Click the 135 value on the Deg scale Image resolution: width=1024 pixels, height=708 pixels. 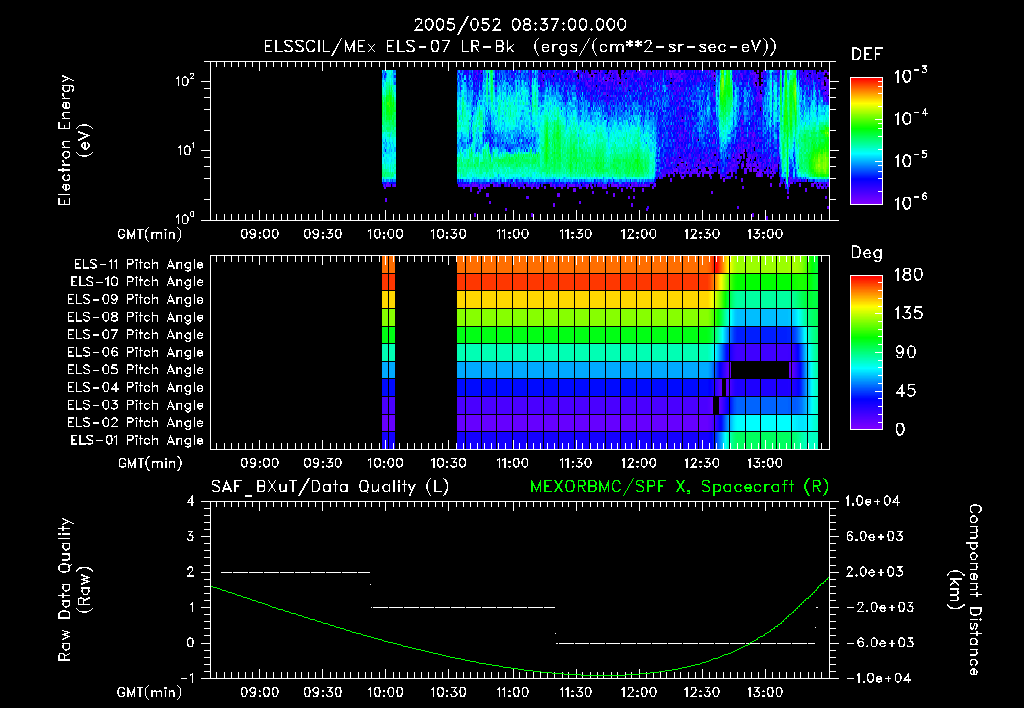click(x=908, y=314)
